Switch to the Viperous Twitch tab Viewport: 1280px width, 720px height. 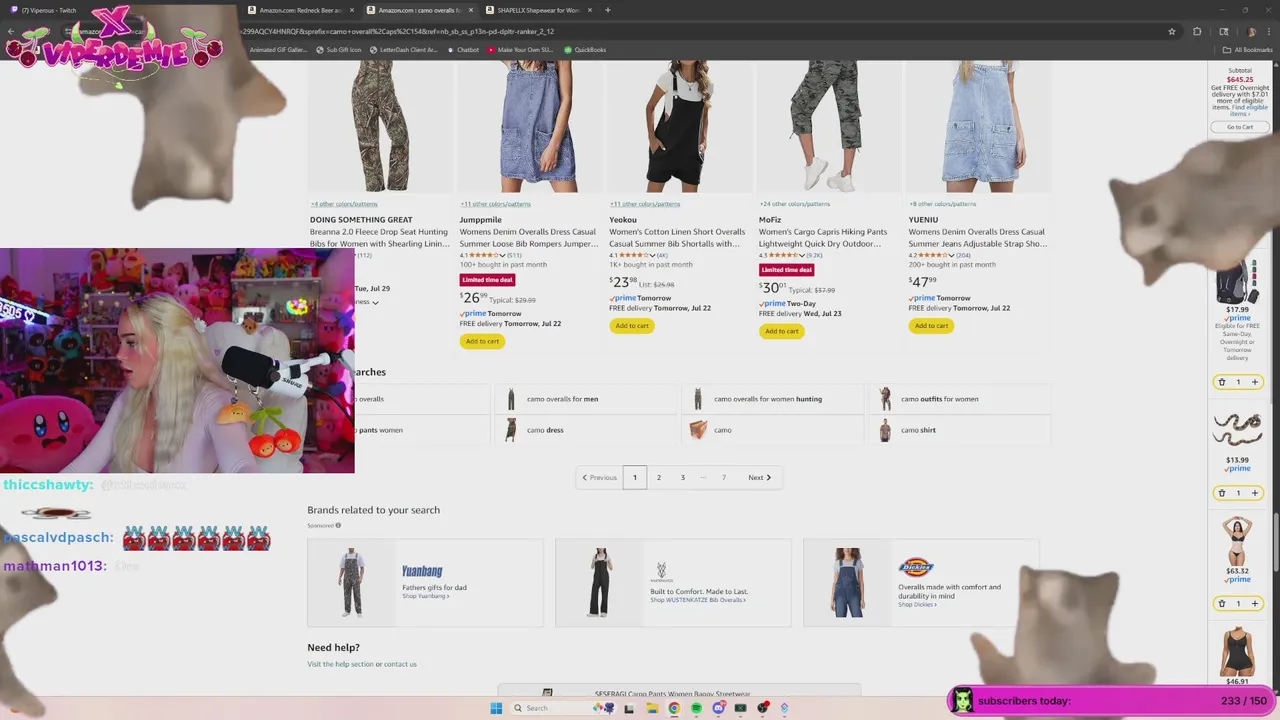[x=50, y=10]
